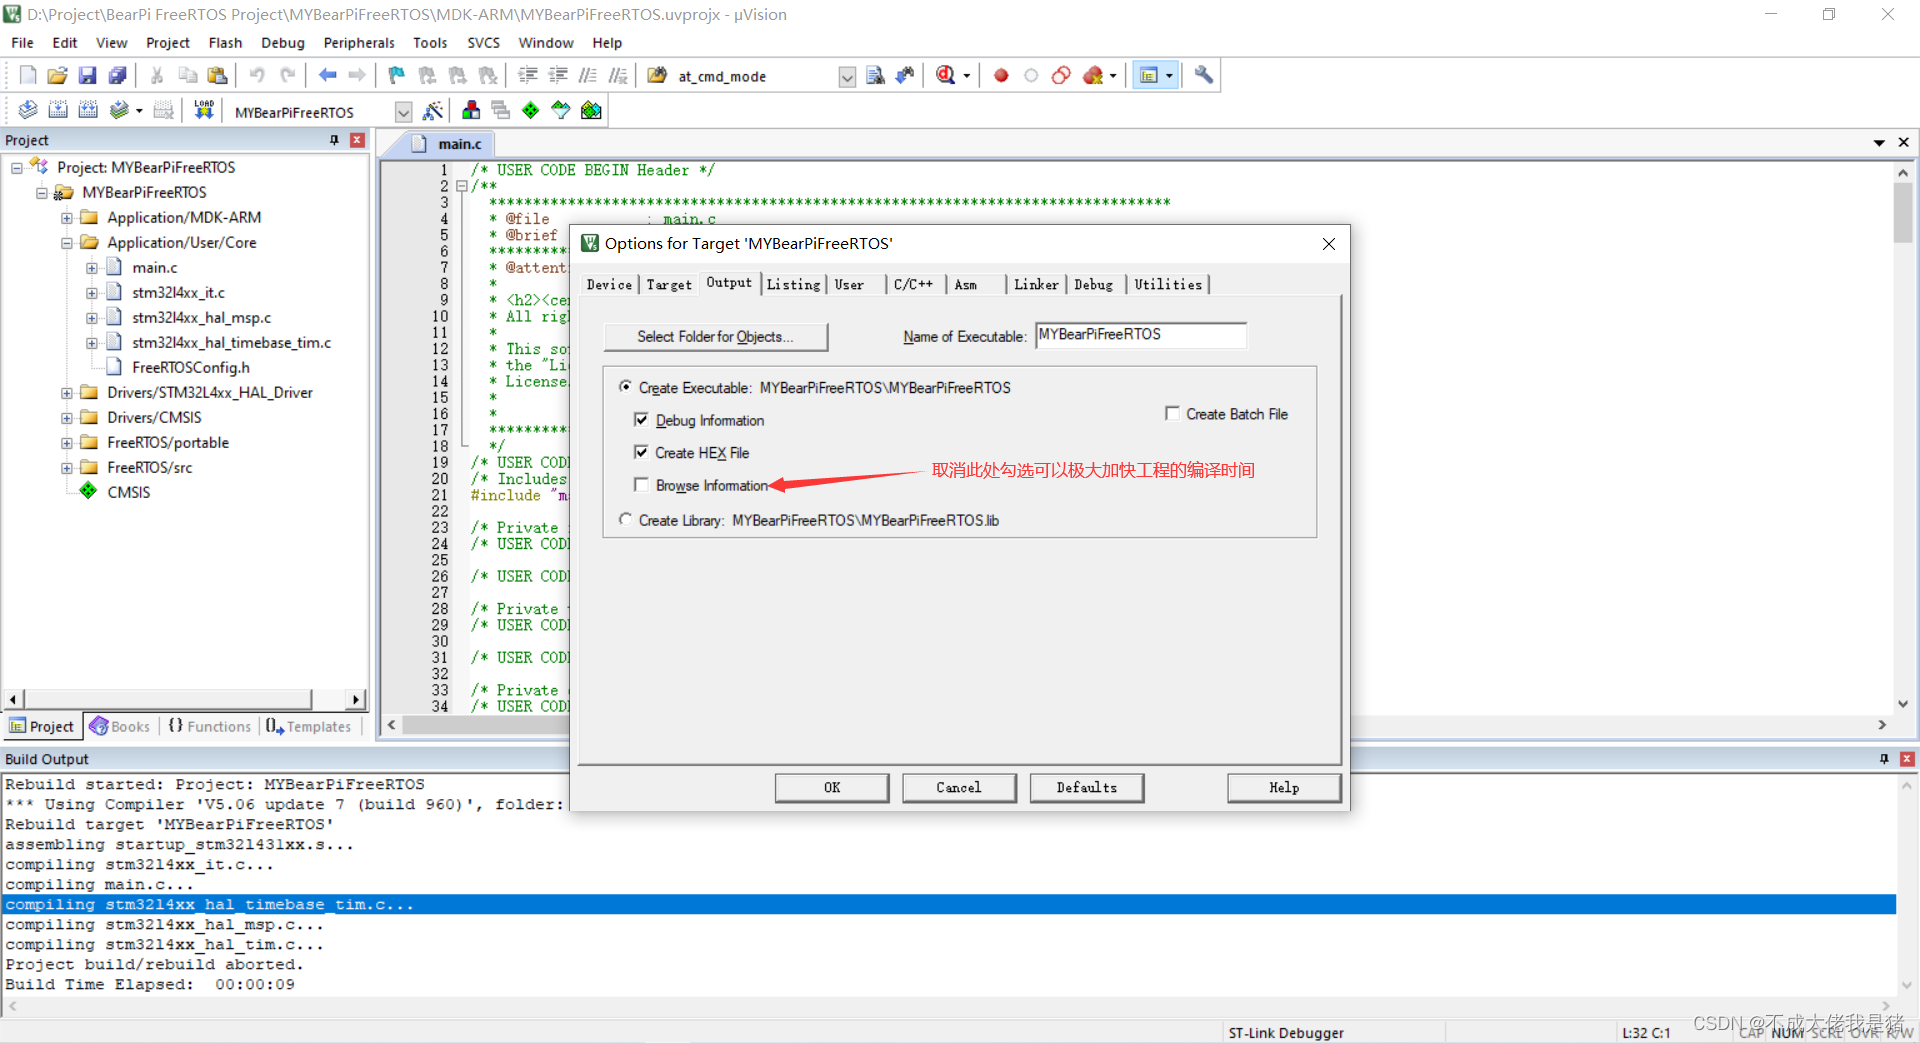This screenshot has height=1043, width=1920.
Task: Collapse the Application/User/Core folder
Action: coord(67,243)
